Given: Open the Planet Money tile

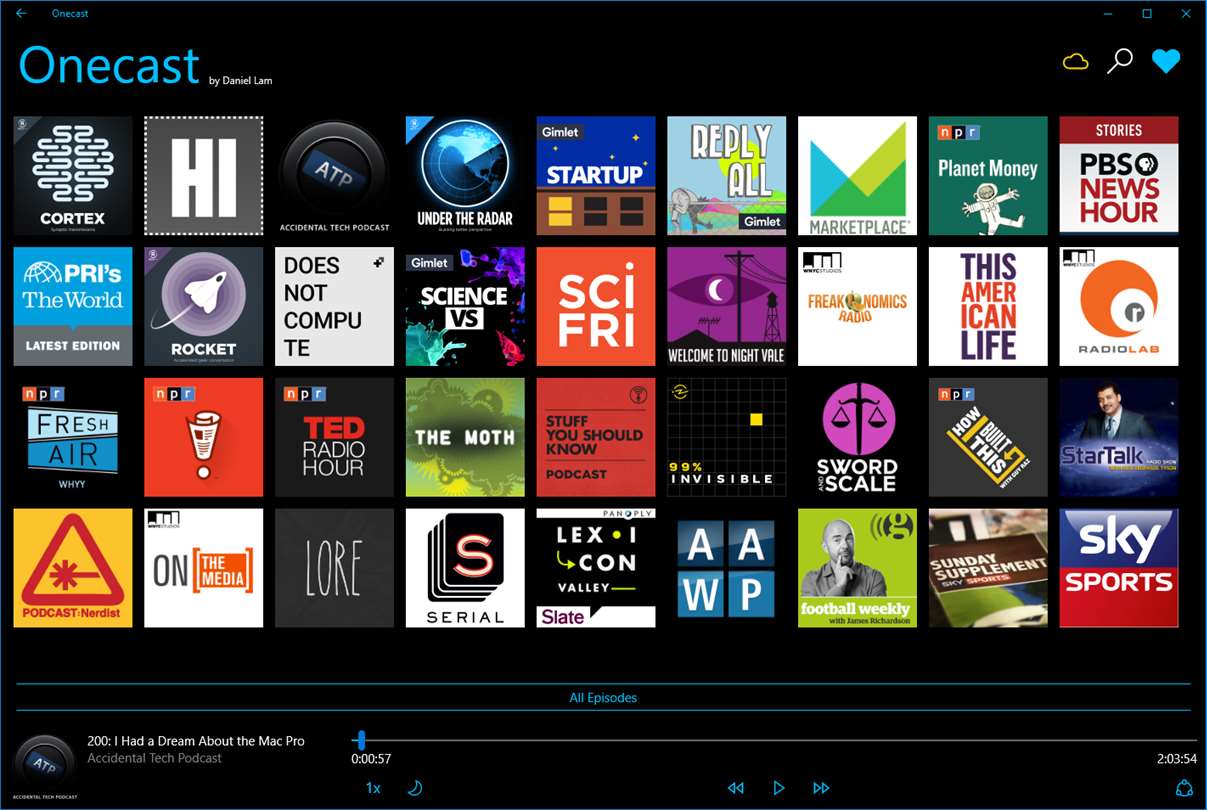Looking at the screenshot, I should coord(988,176).
